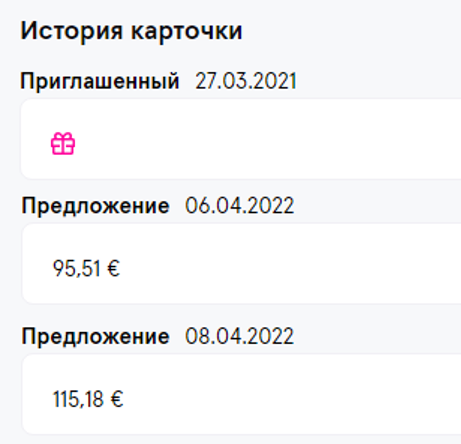The image size is (461, 444).
Task: Select the 95,51 € amount
Action: (86, 269)
